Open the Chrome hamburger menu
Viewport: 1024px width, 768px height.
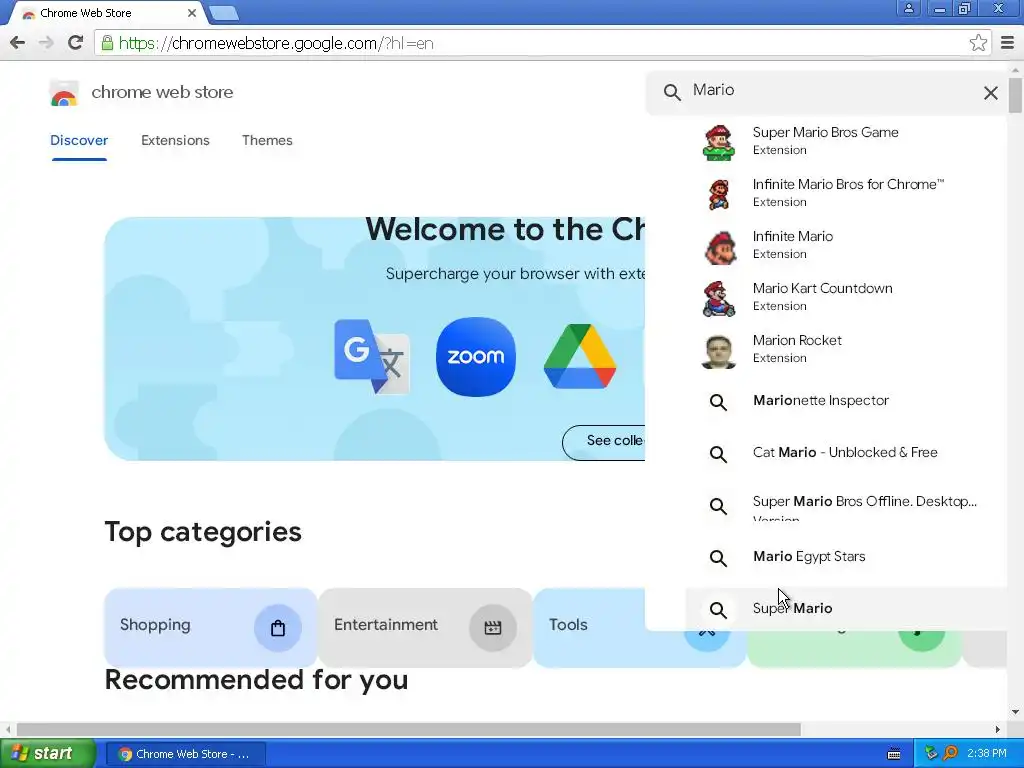click(1007, 43)
